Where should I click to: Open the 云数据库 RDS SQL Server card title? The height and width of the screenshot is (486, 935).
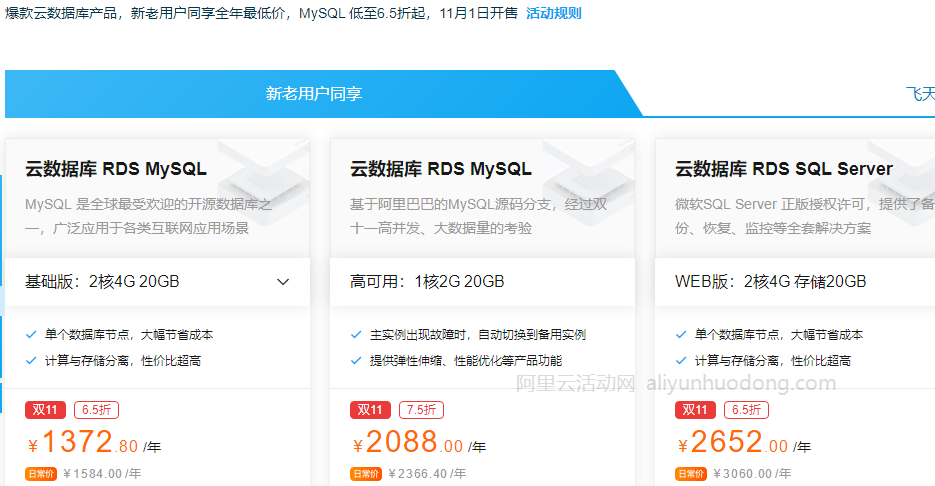tap(783, 169)
